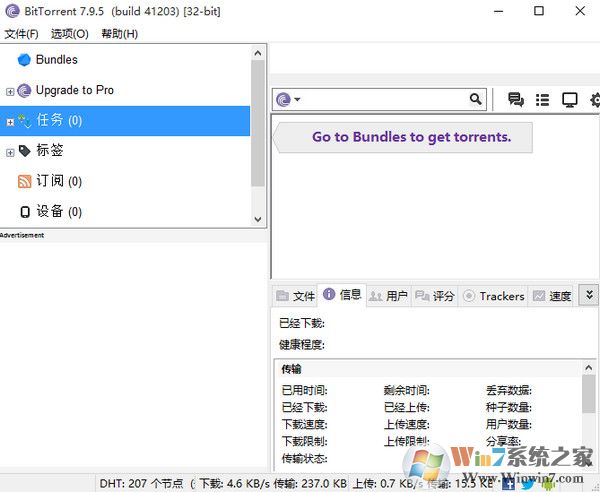Switch to the 速度 tab

coord(551,296)
